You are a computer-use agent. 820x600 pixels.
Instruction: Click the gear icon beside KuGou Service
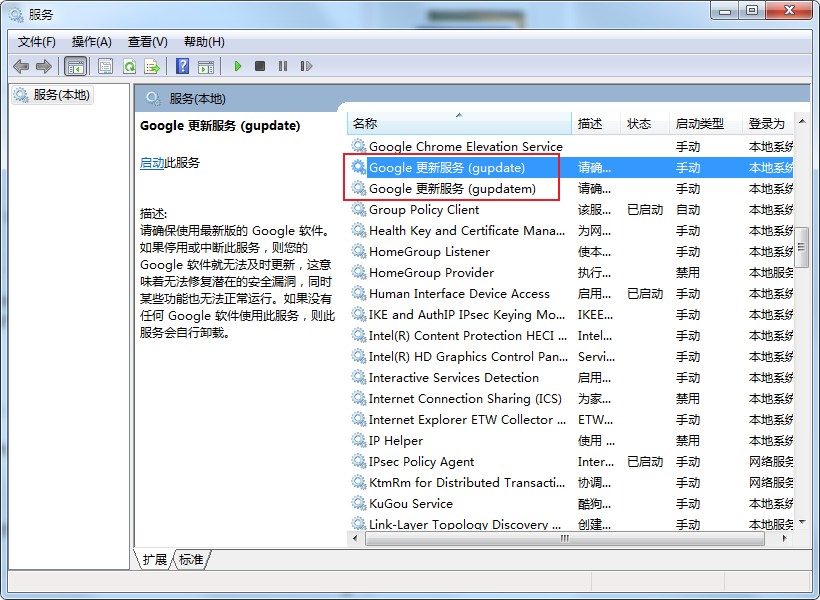click(x=358, y=503)
